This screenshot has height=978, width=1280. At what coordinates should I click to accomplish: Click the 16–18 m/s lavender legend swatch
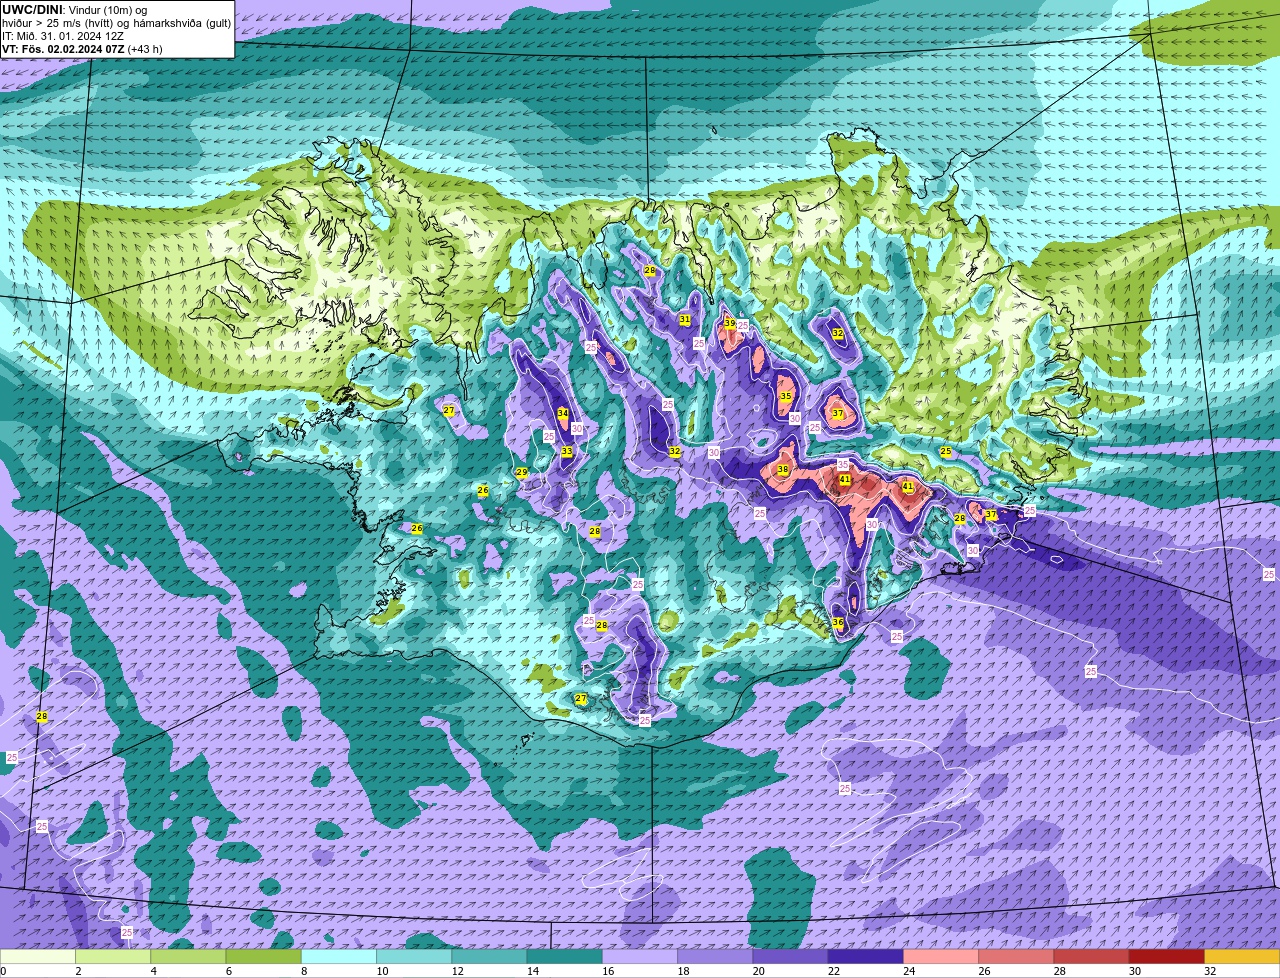640,957
